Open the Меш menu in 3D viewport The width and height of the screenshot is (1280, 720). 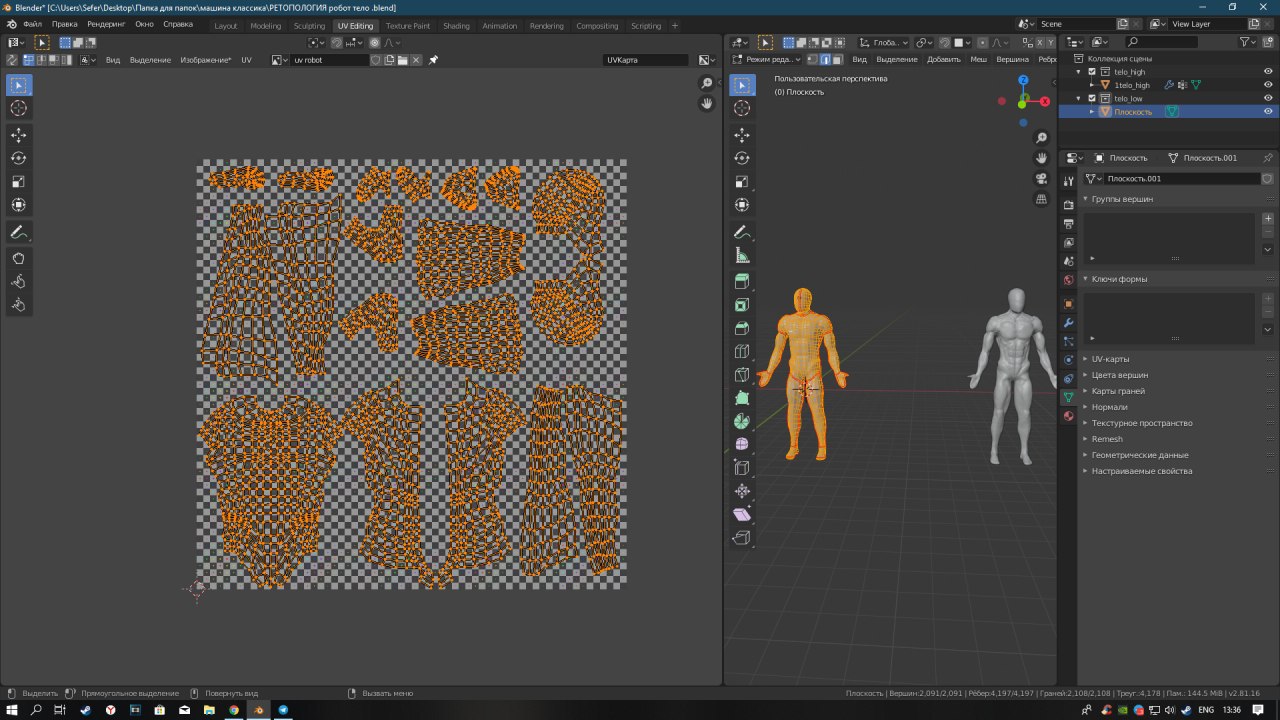(979, 60)
